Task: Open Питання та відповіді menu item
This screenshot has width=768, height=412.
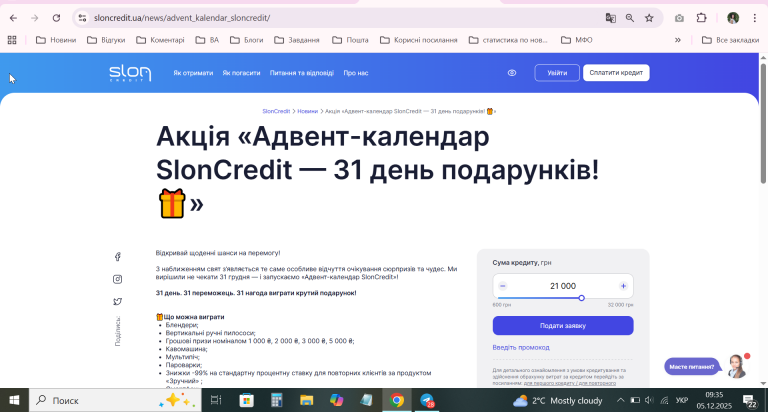Action: coord(302,73)
